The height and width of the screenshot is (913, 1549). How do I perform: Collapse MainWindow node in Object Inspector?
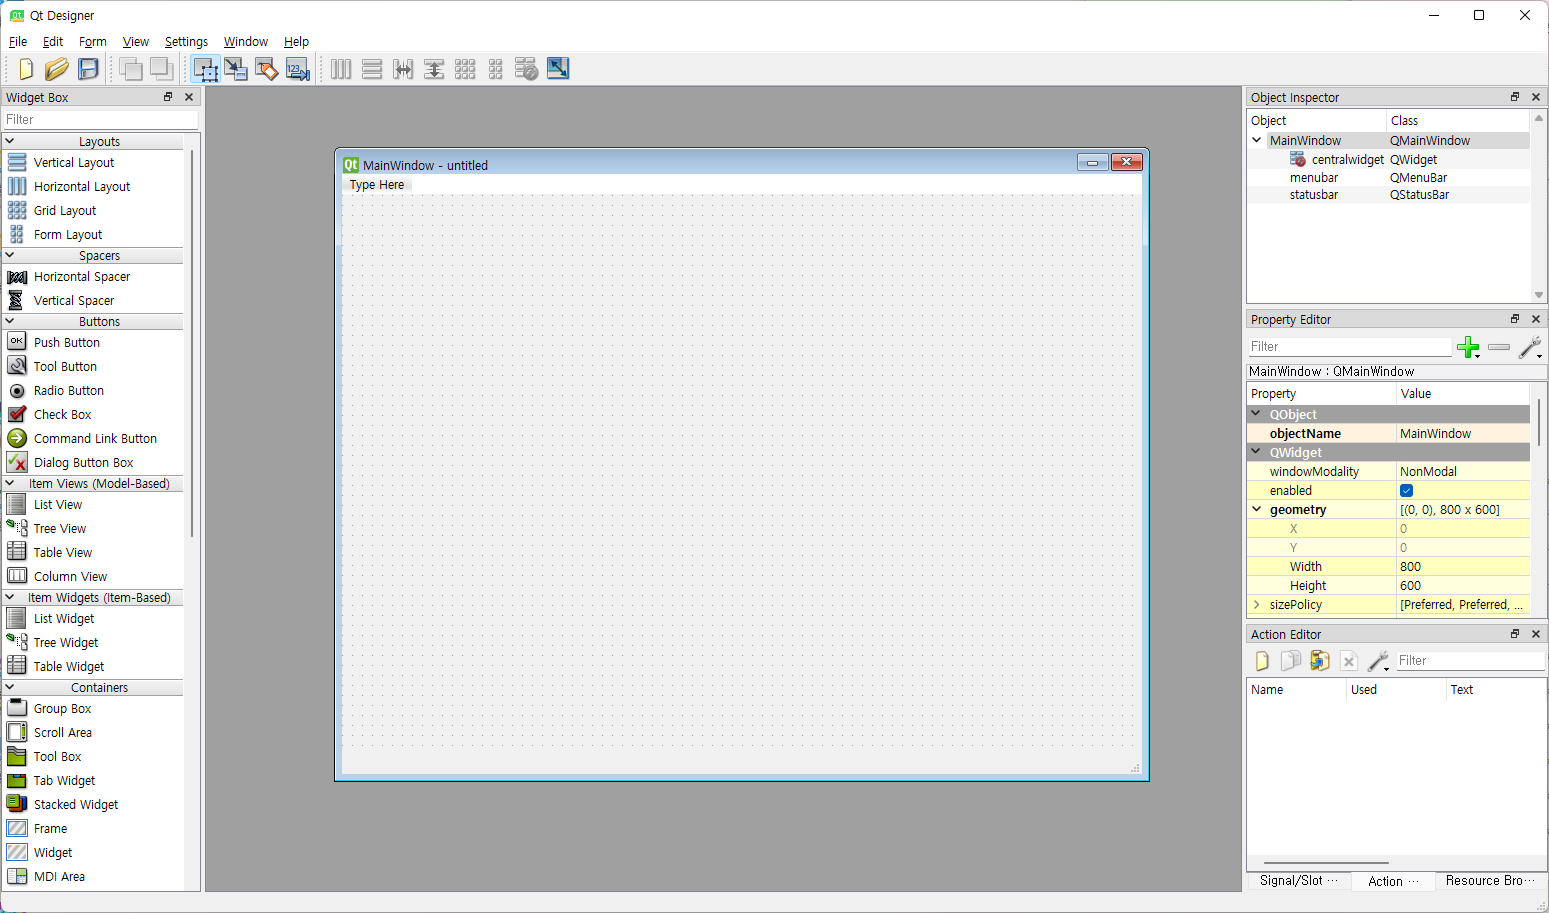[1257, 140]
